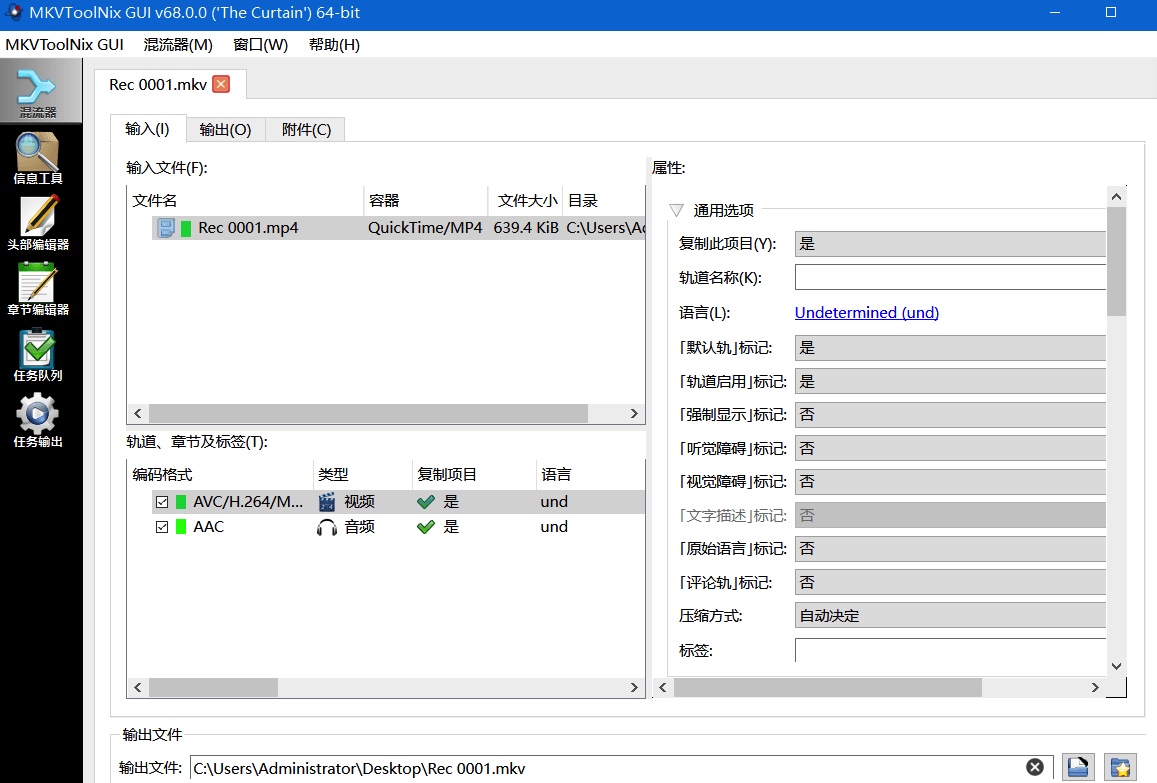Click the file icon beside Rec 0001.mp4
1157x783 pixels.
(x=166, y=228)
